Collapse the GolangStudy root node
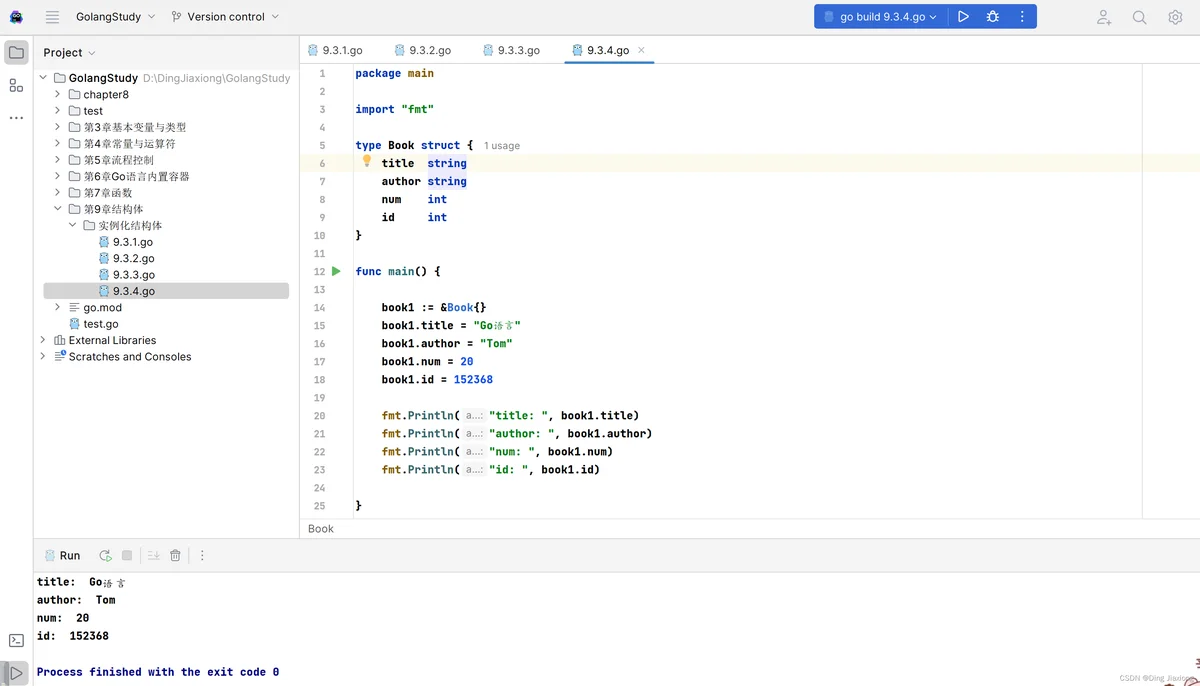This screenshot has width=1200, height=686. pyautogui.click(x=43, y=78)
